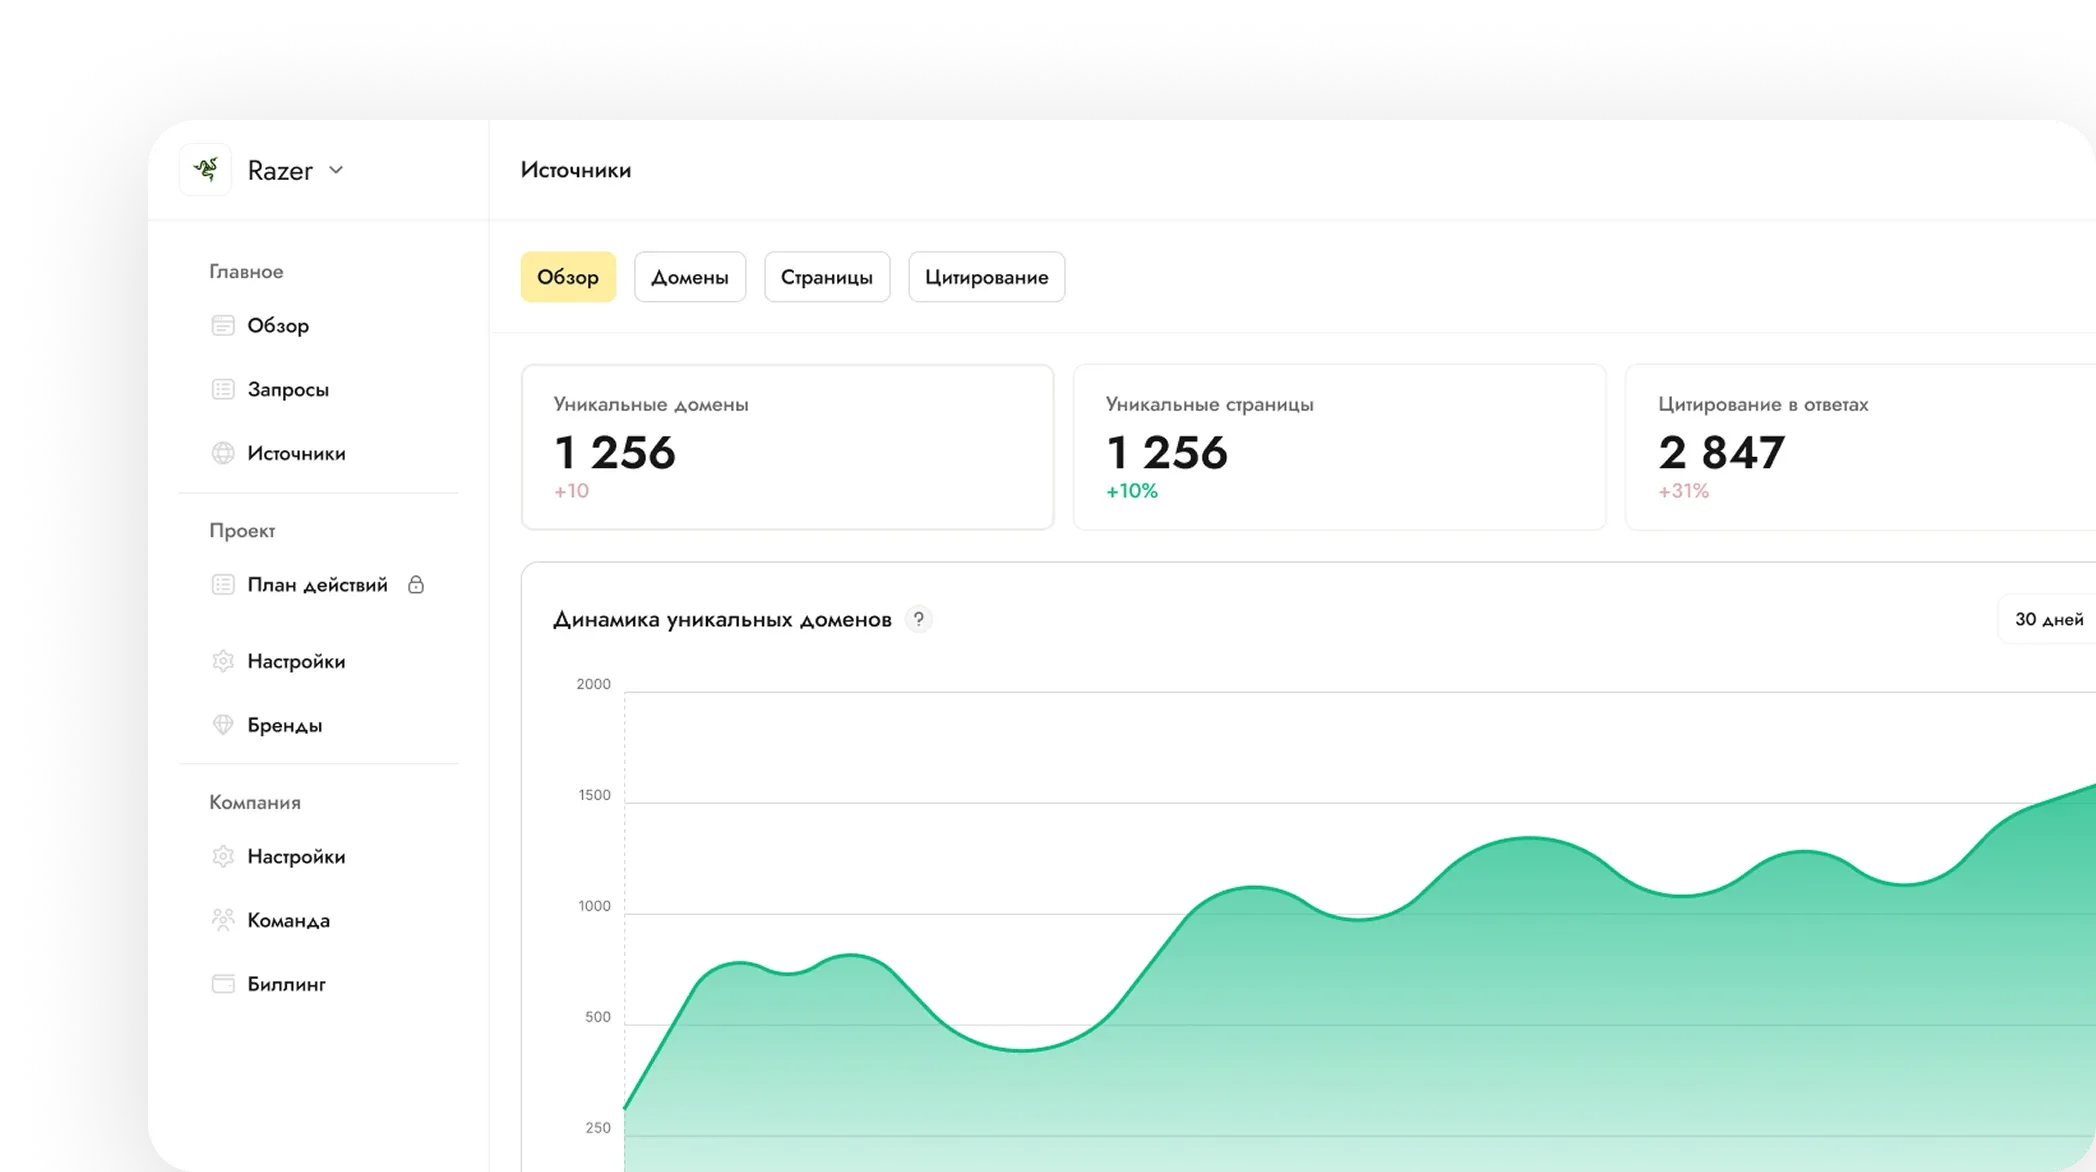Click the Биллинг card icon
The width and height of the screenshot is (2096, 1172).
223,985
